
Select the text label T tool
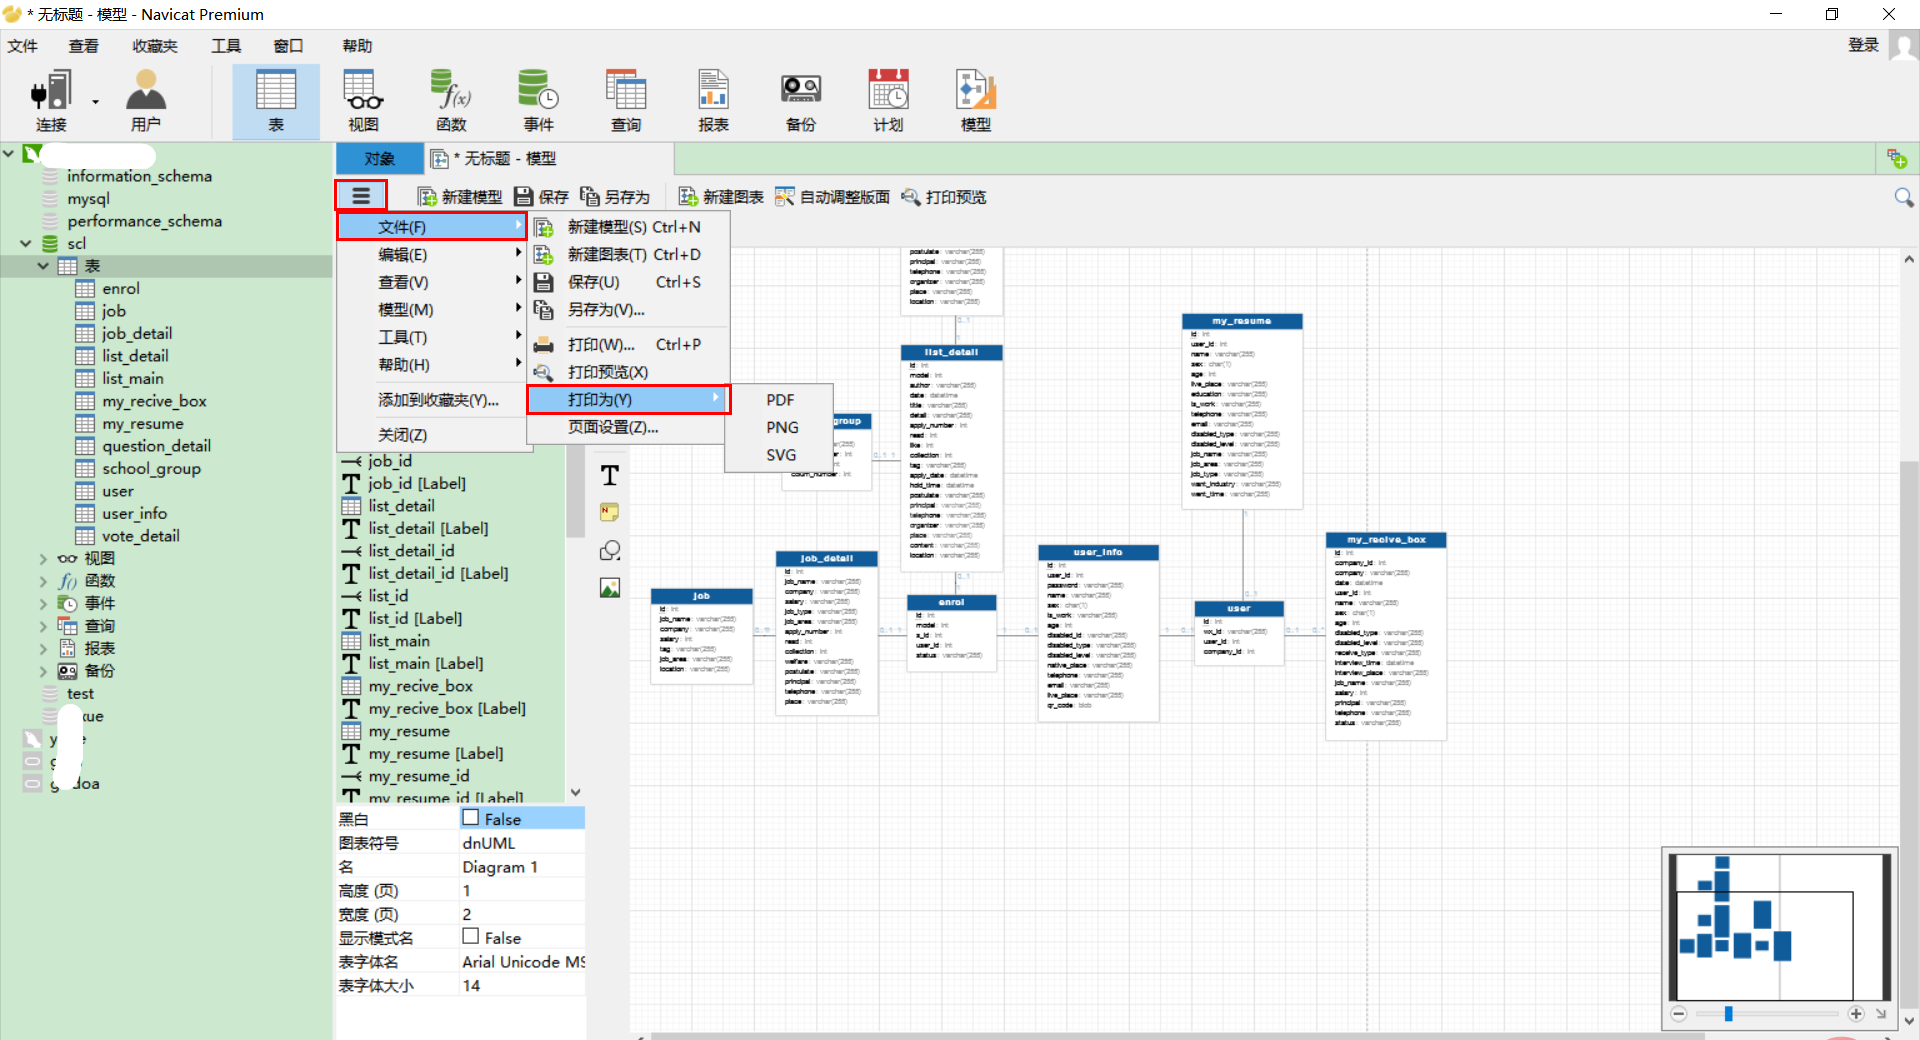(x=610, y=475)
